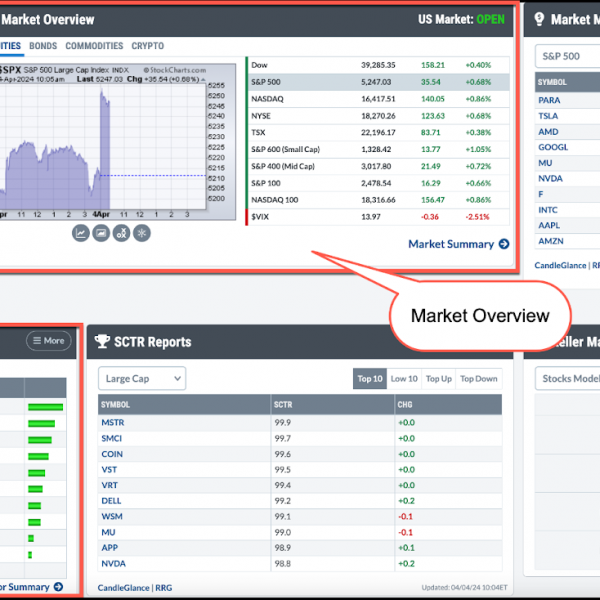Click the arrow icon beside Market Summary
The width and height of the screenshot is (600, 600).
(x=504, y=244)
